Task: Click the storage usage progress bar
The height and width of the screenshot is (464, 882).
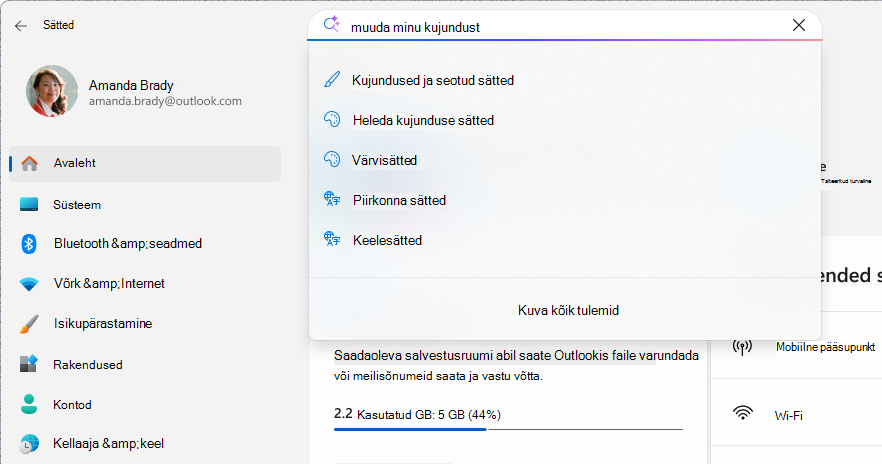Action: pos(508,429)
